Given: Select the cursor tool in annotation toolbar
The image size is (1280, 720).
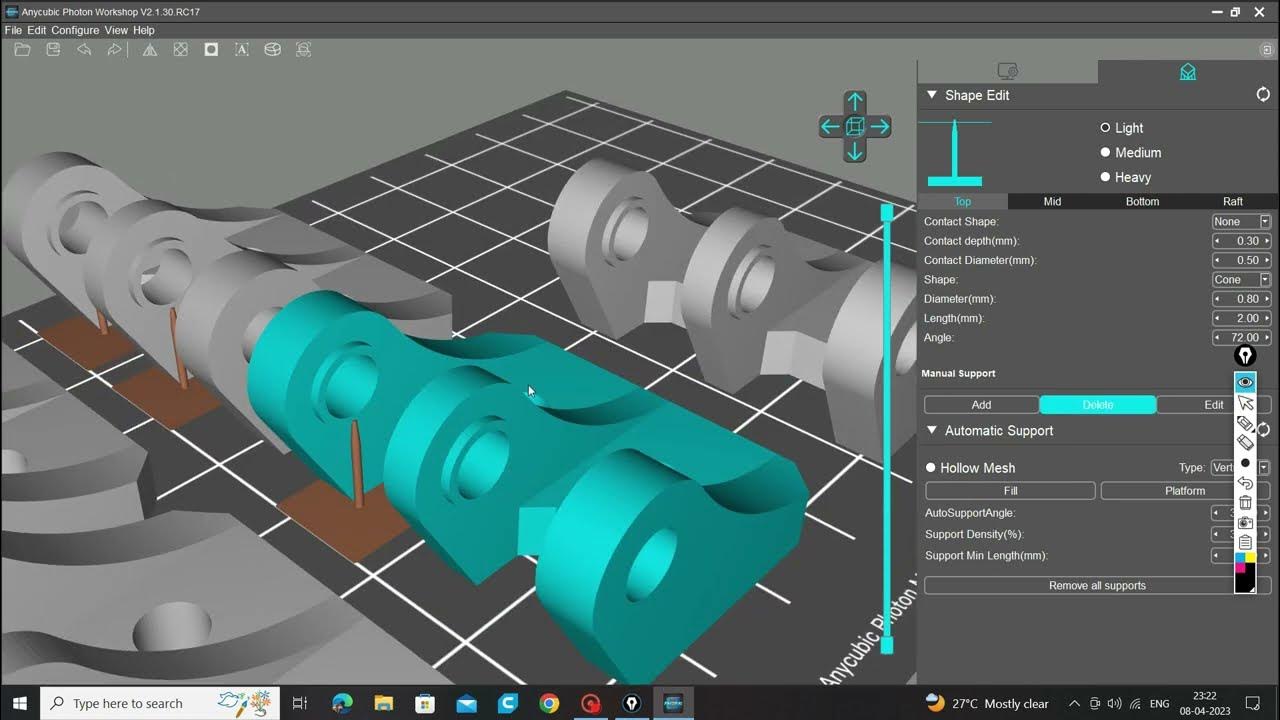Looking at the screenshot, I should (x=1245, y=403).
